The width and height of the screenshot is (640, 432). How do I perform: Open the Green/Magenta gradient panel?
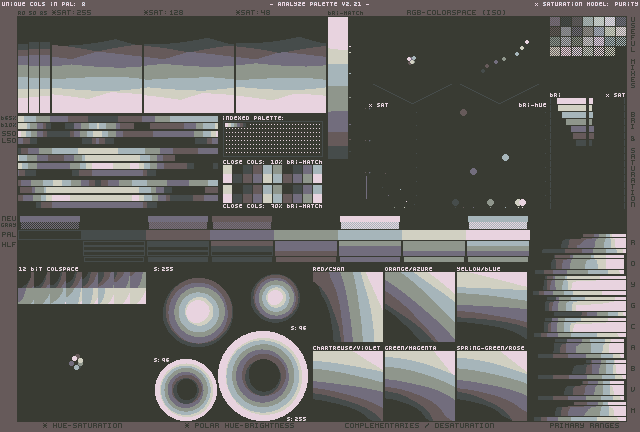tap(420, 386)
